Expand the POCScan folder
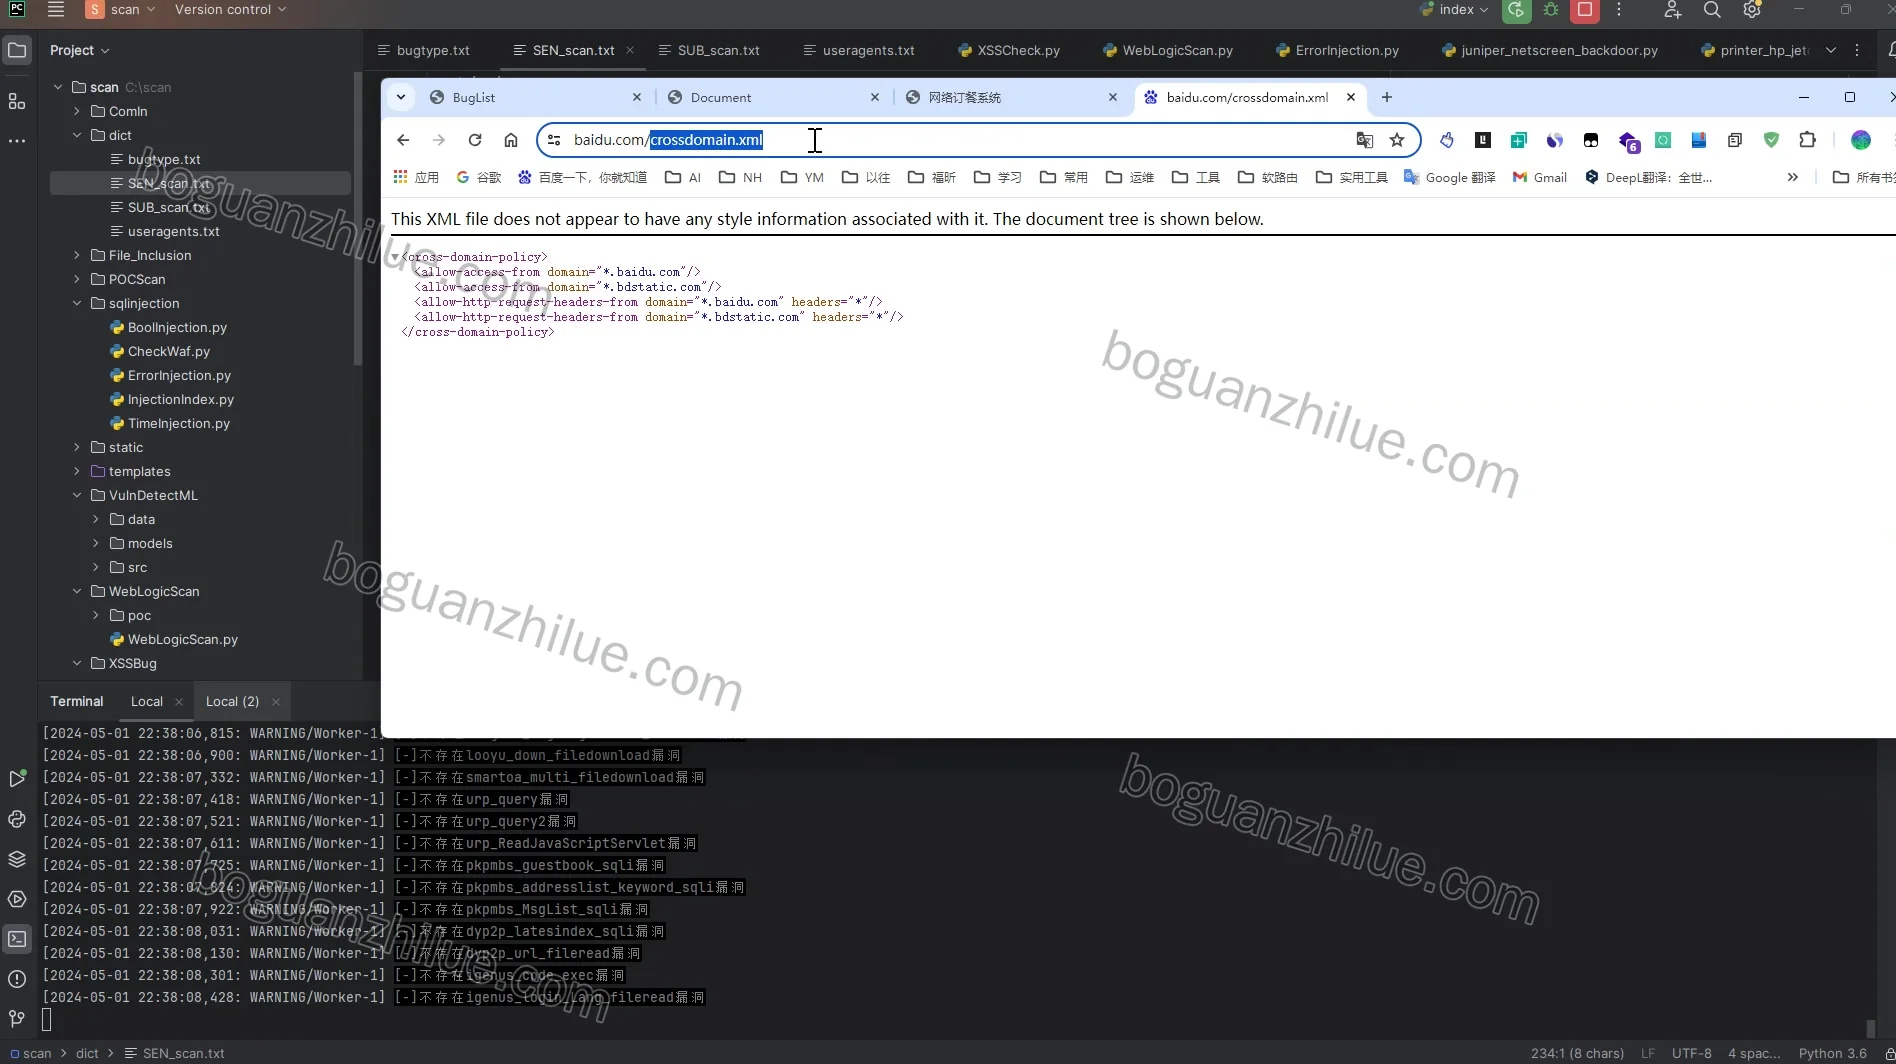 (77, 279)
